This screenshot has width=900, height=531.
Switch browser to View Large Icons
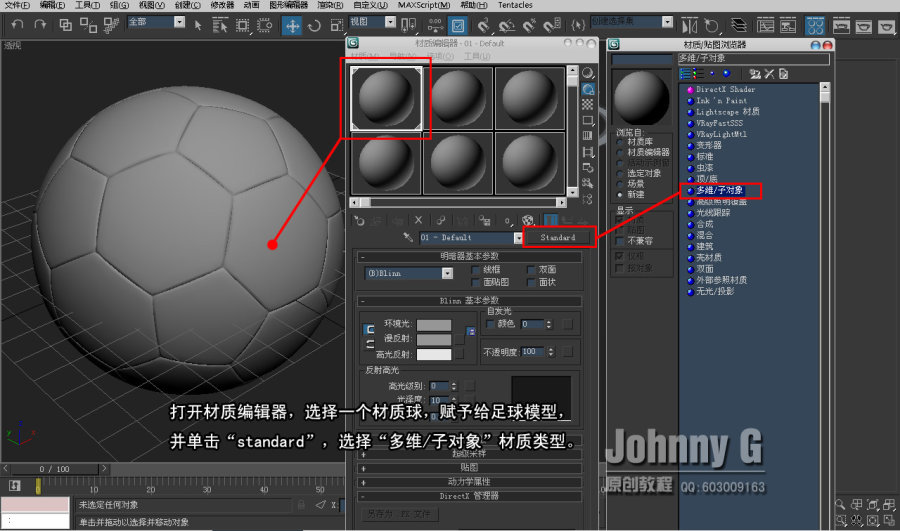pos(727,73)
